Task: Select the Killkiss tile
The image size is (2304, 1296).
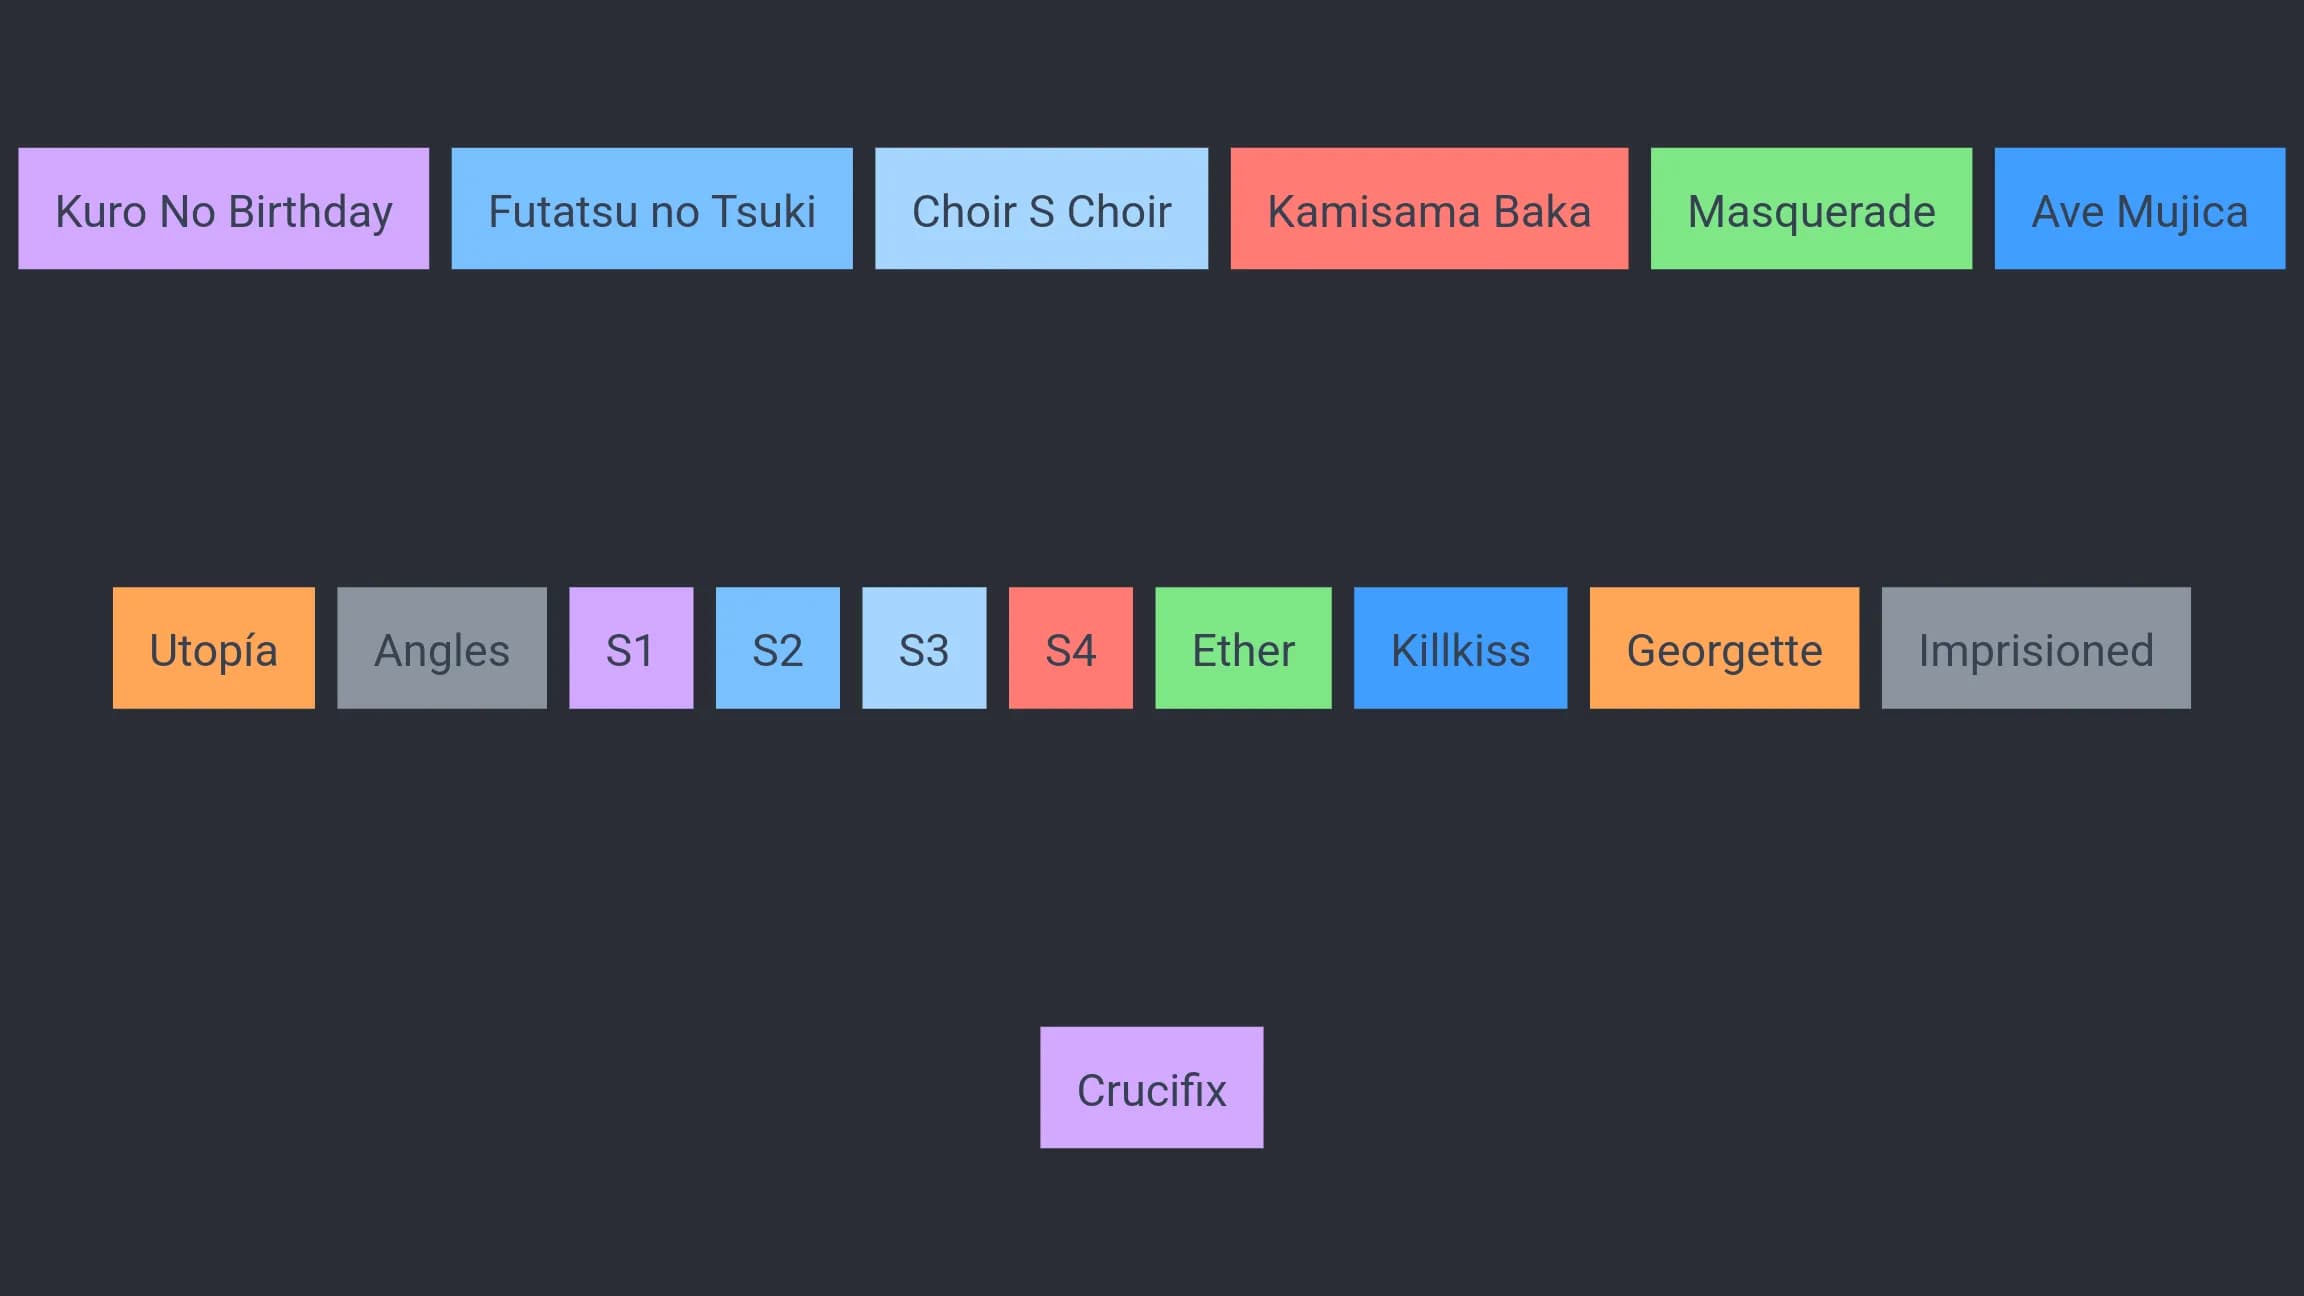Action: coord(1460,648)
